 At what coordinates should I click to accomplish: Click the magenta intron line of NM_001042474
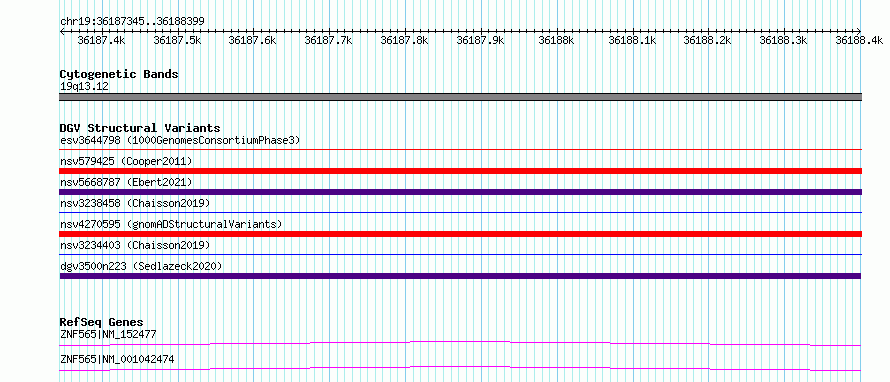point(461,367)
